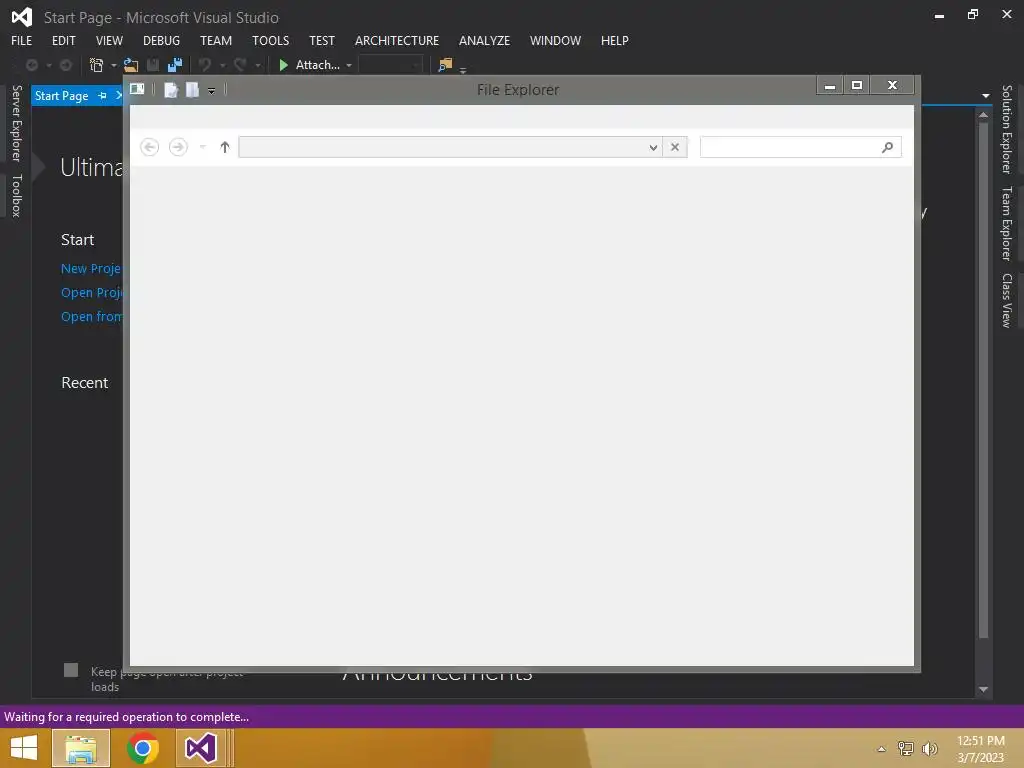
Task: Open the Solution Configurations combo box
Action: [391, 65]
